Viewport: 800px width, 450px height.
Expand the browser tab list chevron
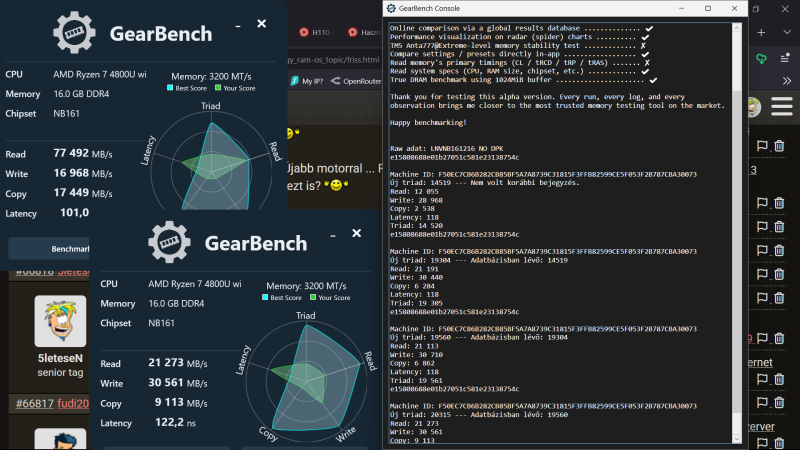click(787, 32)
